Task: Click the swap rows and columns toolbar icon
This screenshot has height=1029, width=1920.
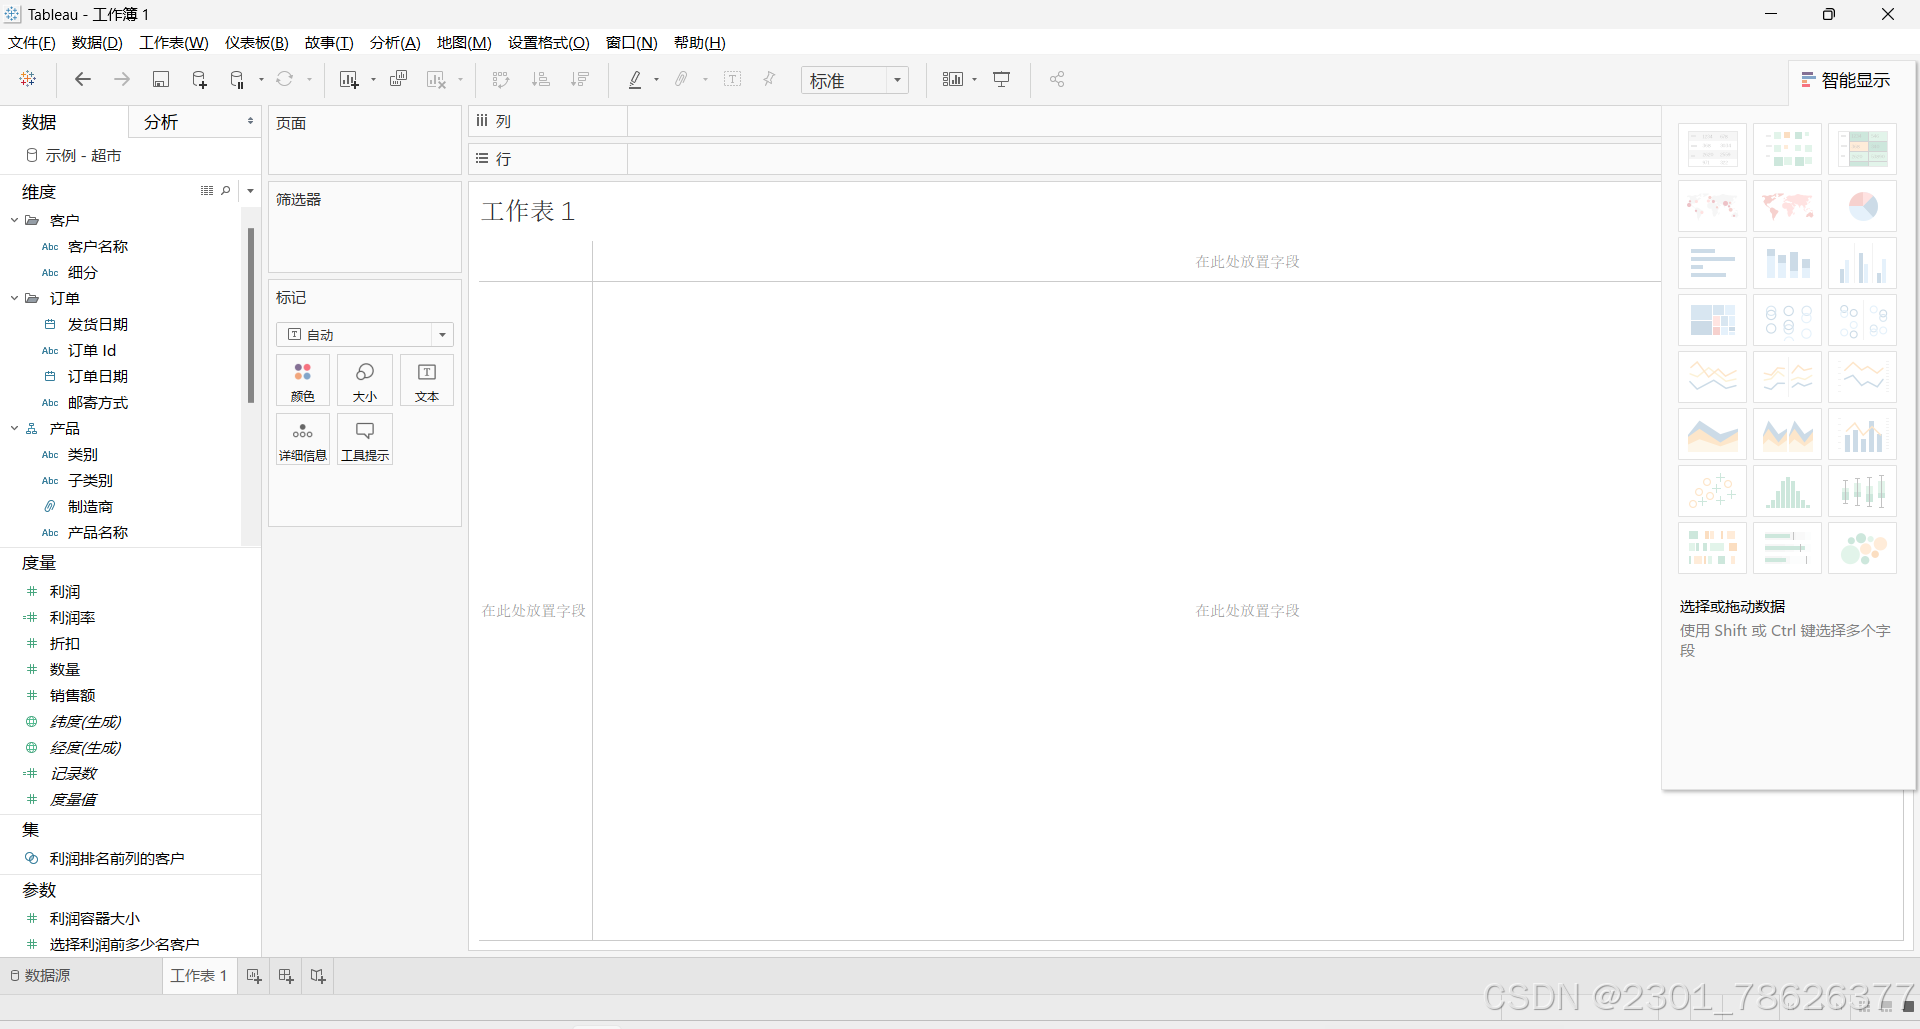Action: 499,79
